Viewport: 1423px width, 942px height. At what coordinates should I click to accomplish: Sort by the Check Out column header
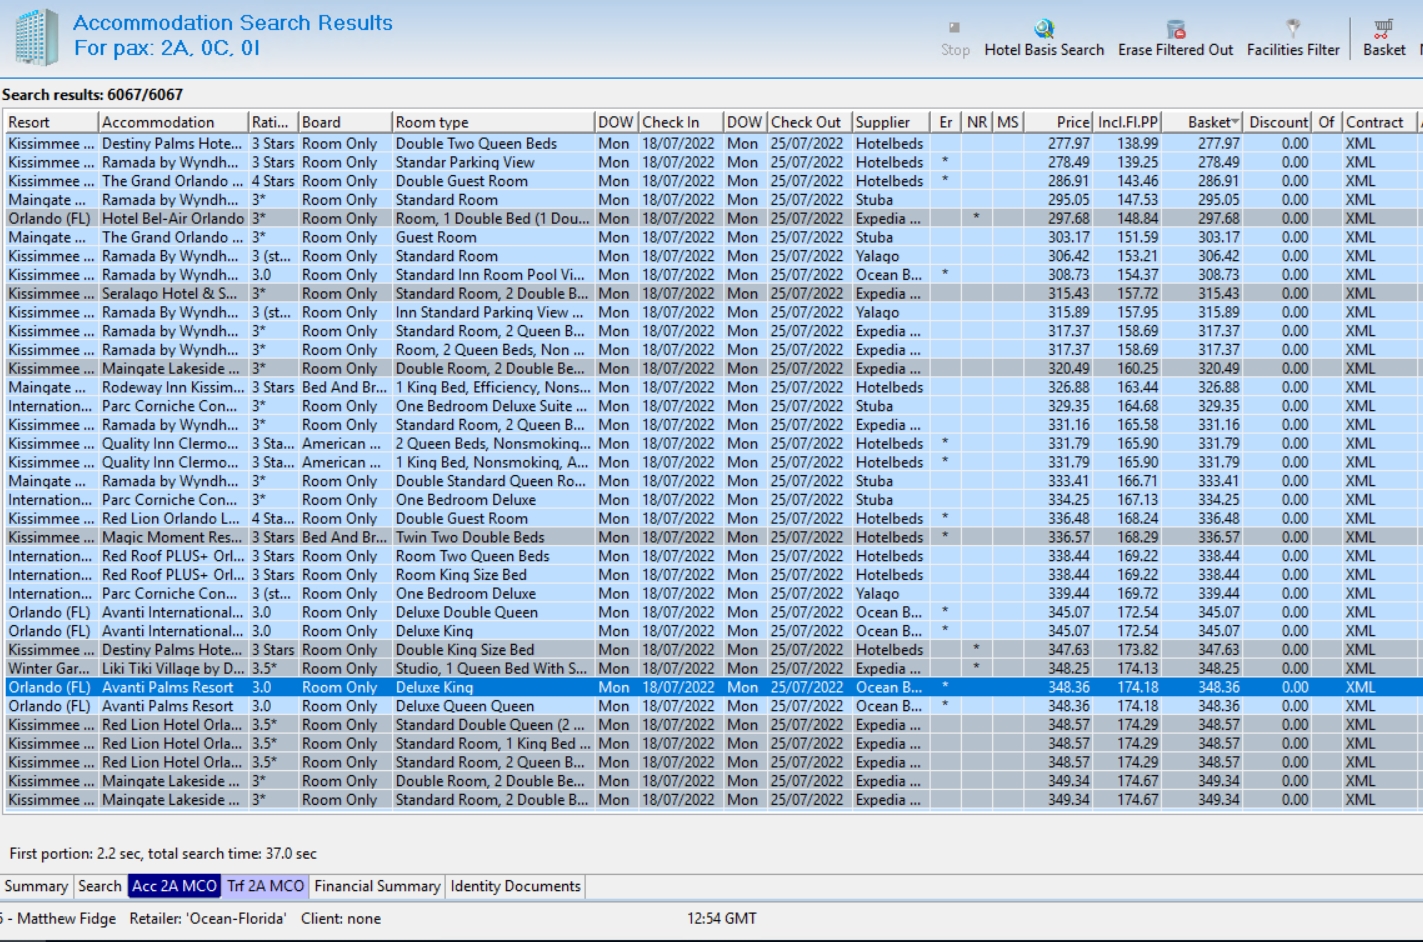809,122
